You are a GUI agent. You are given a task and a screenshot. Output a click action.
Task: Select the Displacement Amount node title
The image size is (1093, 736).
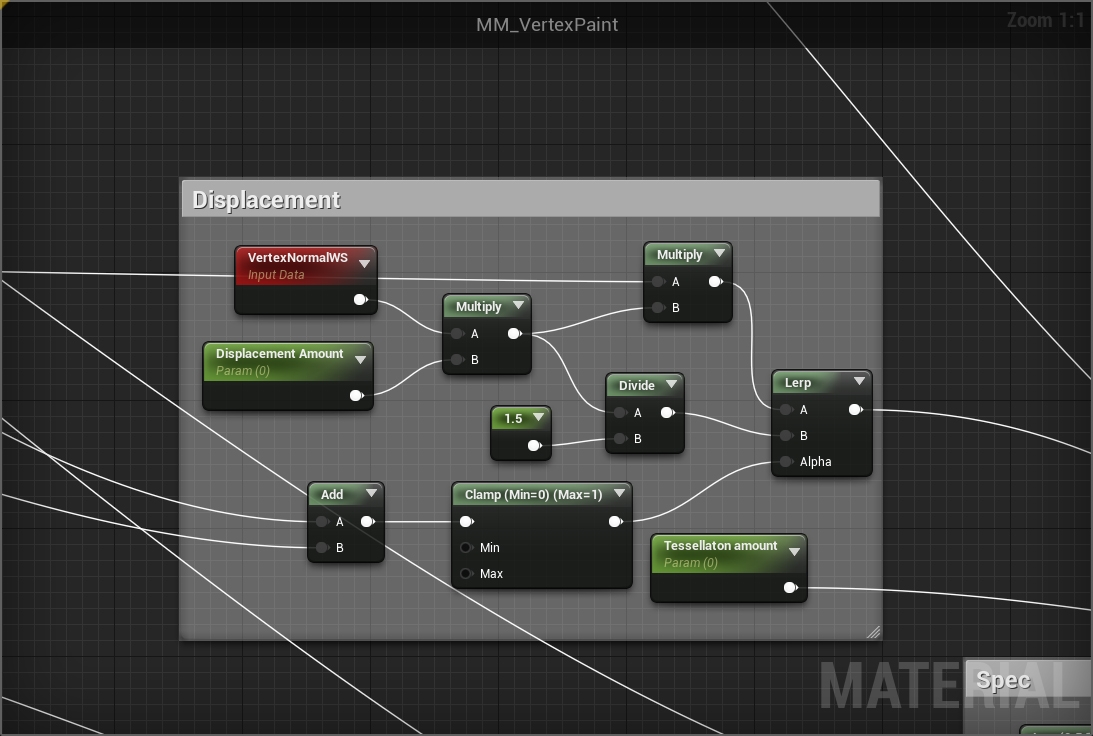(280, 353)
